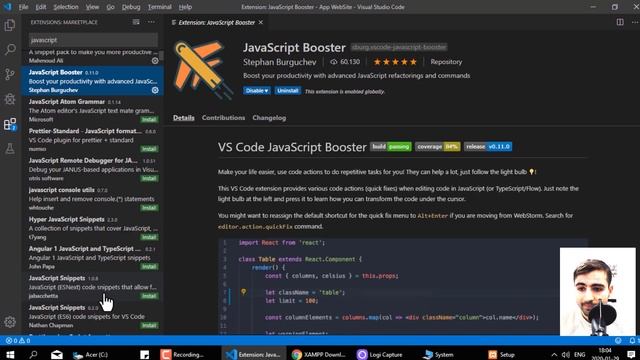Click the coverage badge
The image size is (640, 360).
click(438, 147)
